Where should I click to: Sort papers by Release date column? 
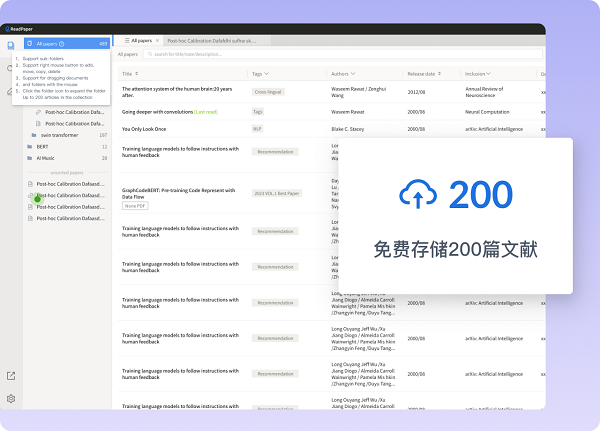(x=440, y=74)
